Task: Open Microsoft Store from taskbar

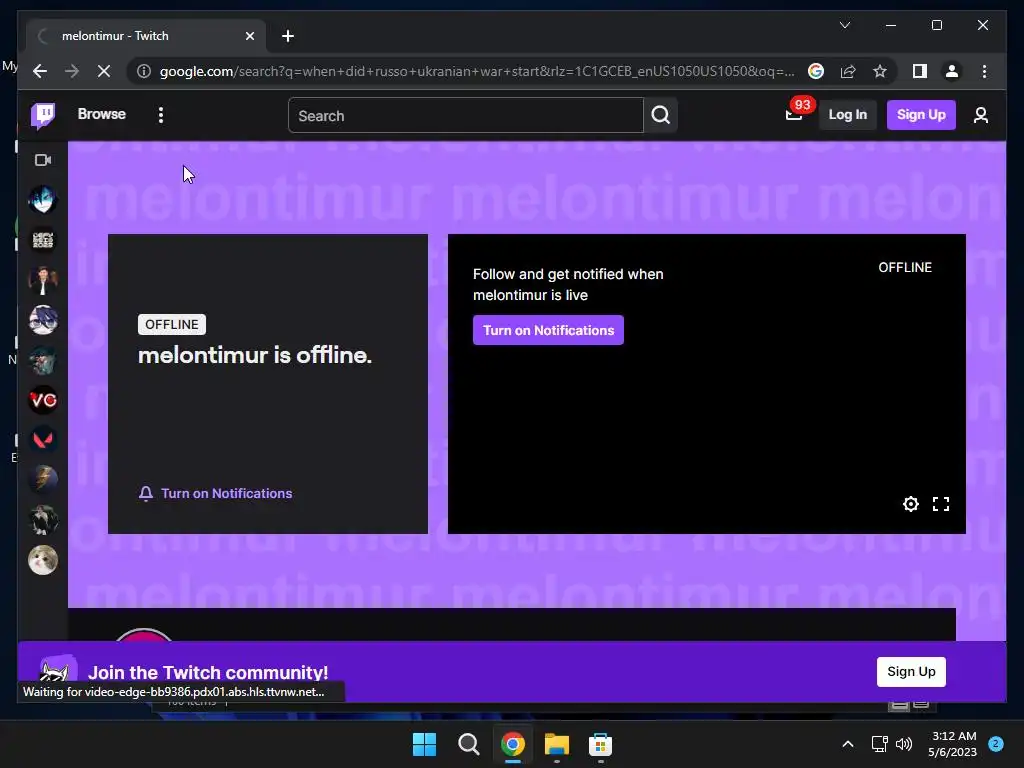Action: (x=600, y=744)
